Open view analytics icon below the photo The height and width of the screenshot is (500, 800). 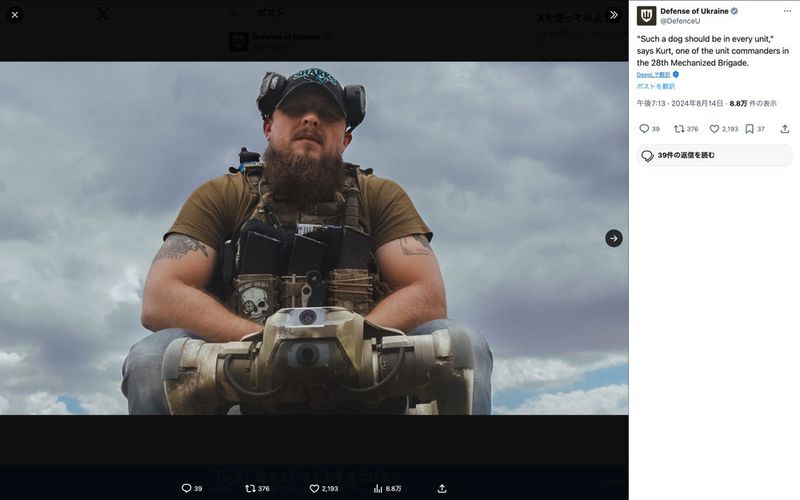(378, 488)
